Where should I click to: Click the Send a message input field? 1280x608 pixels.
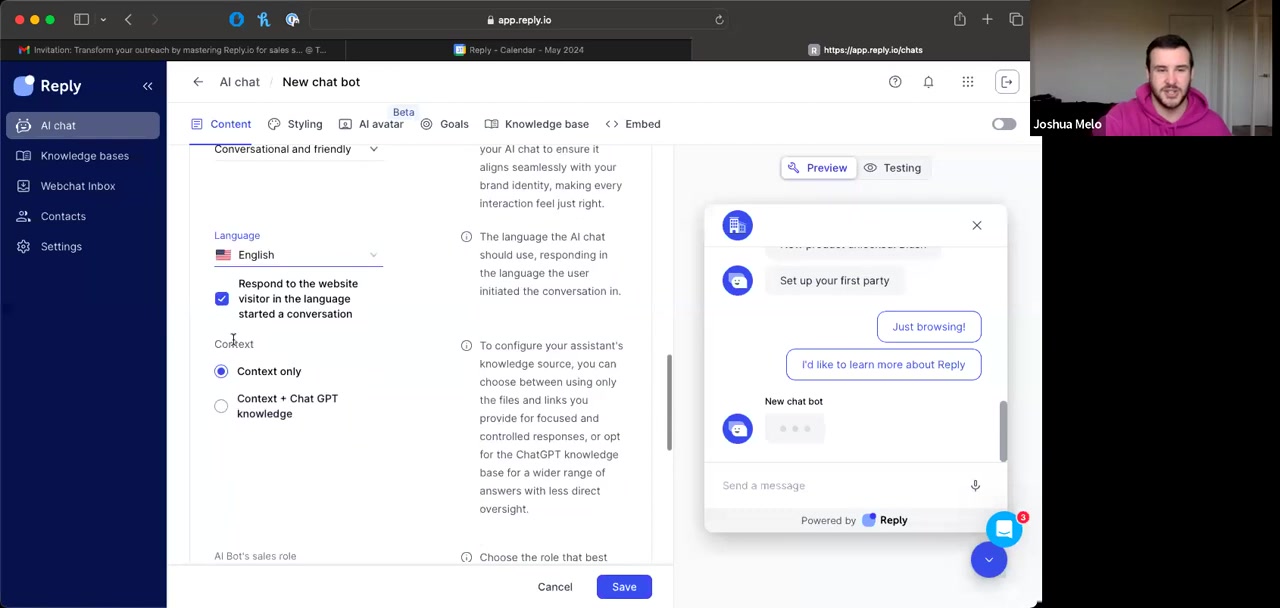click(838, 486)
